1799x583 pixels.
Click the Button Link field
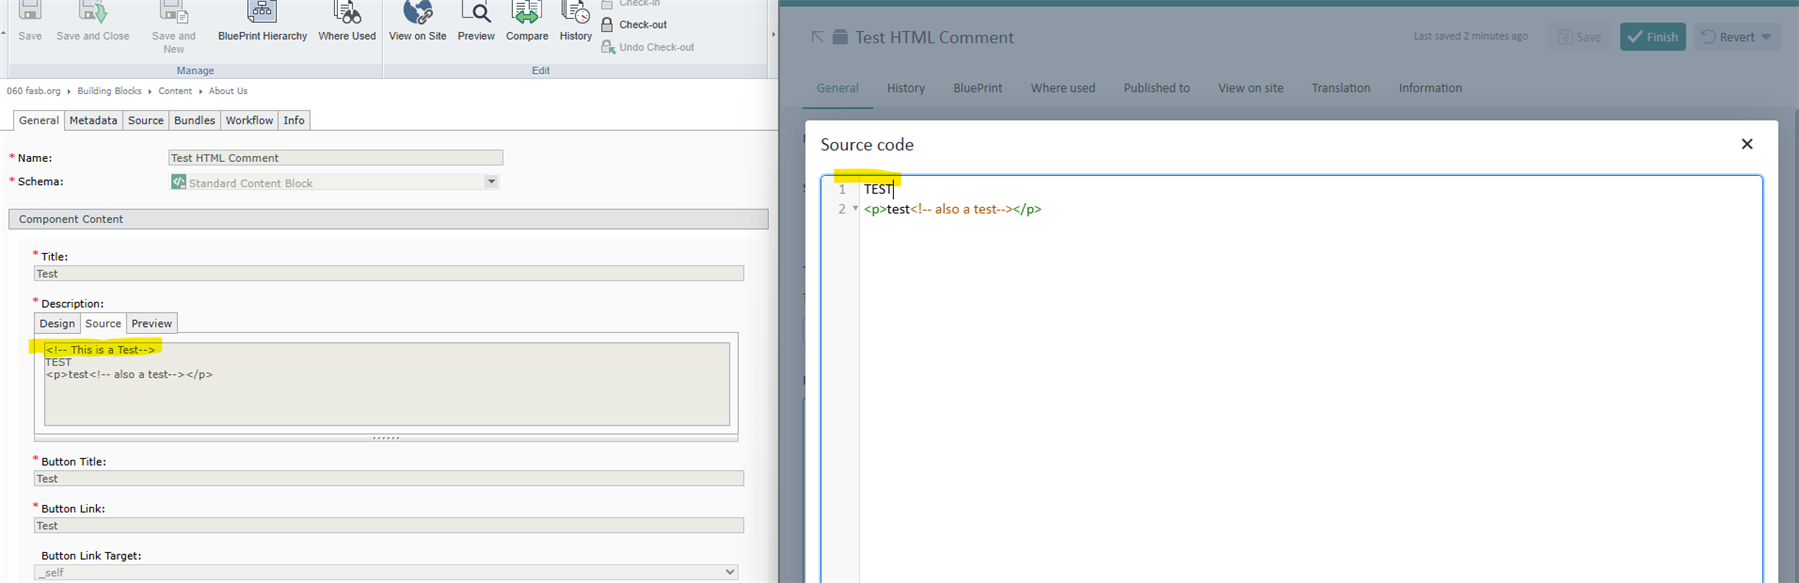point(389,525)
